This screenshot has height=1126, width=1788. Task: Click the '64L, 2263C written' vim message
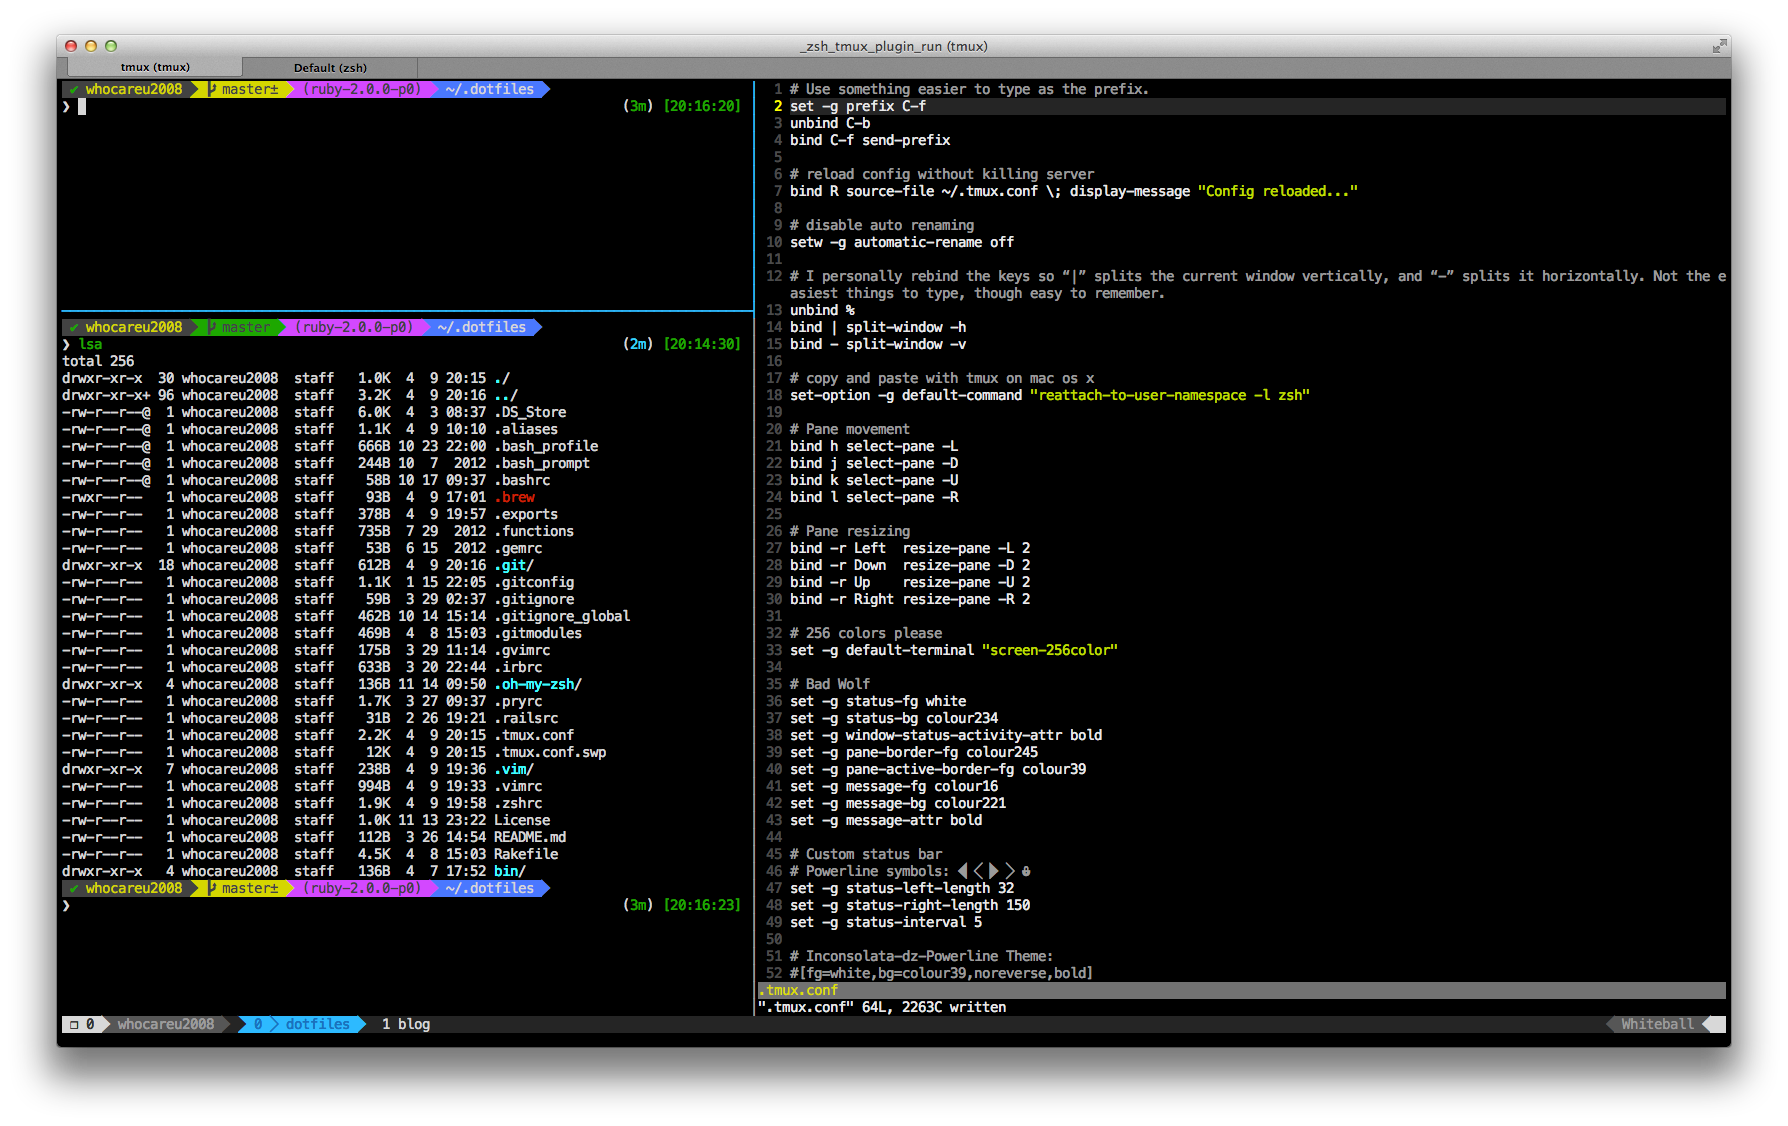934,1007
